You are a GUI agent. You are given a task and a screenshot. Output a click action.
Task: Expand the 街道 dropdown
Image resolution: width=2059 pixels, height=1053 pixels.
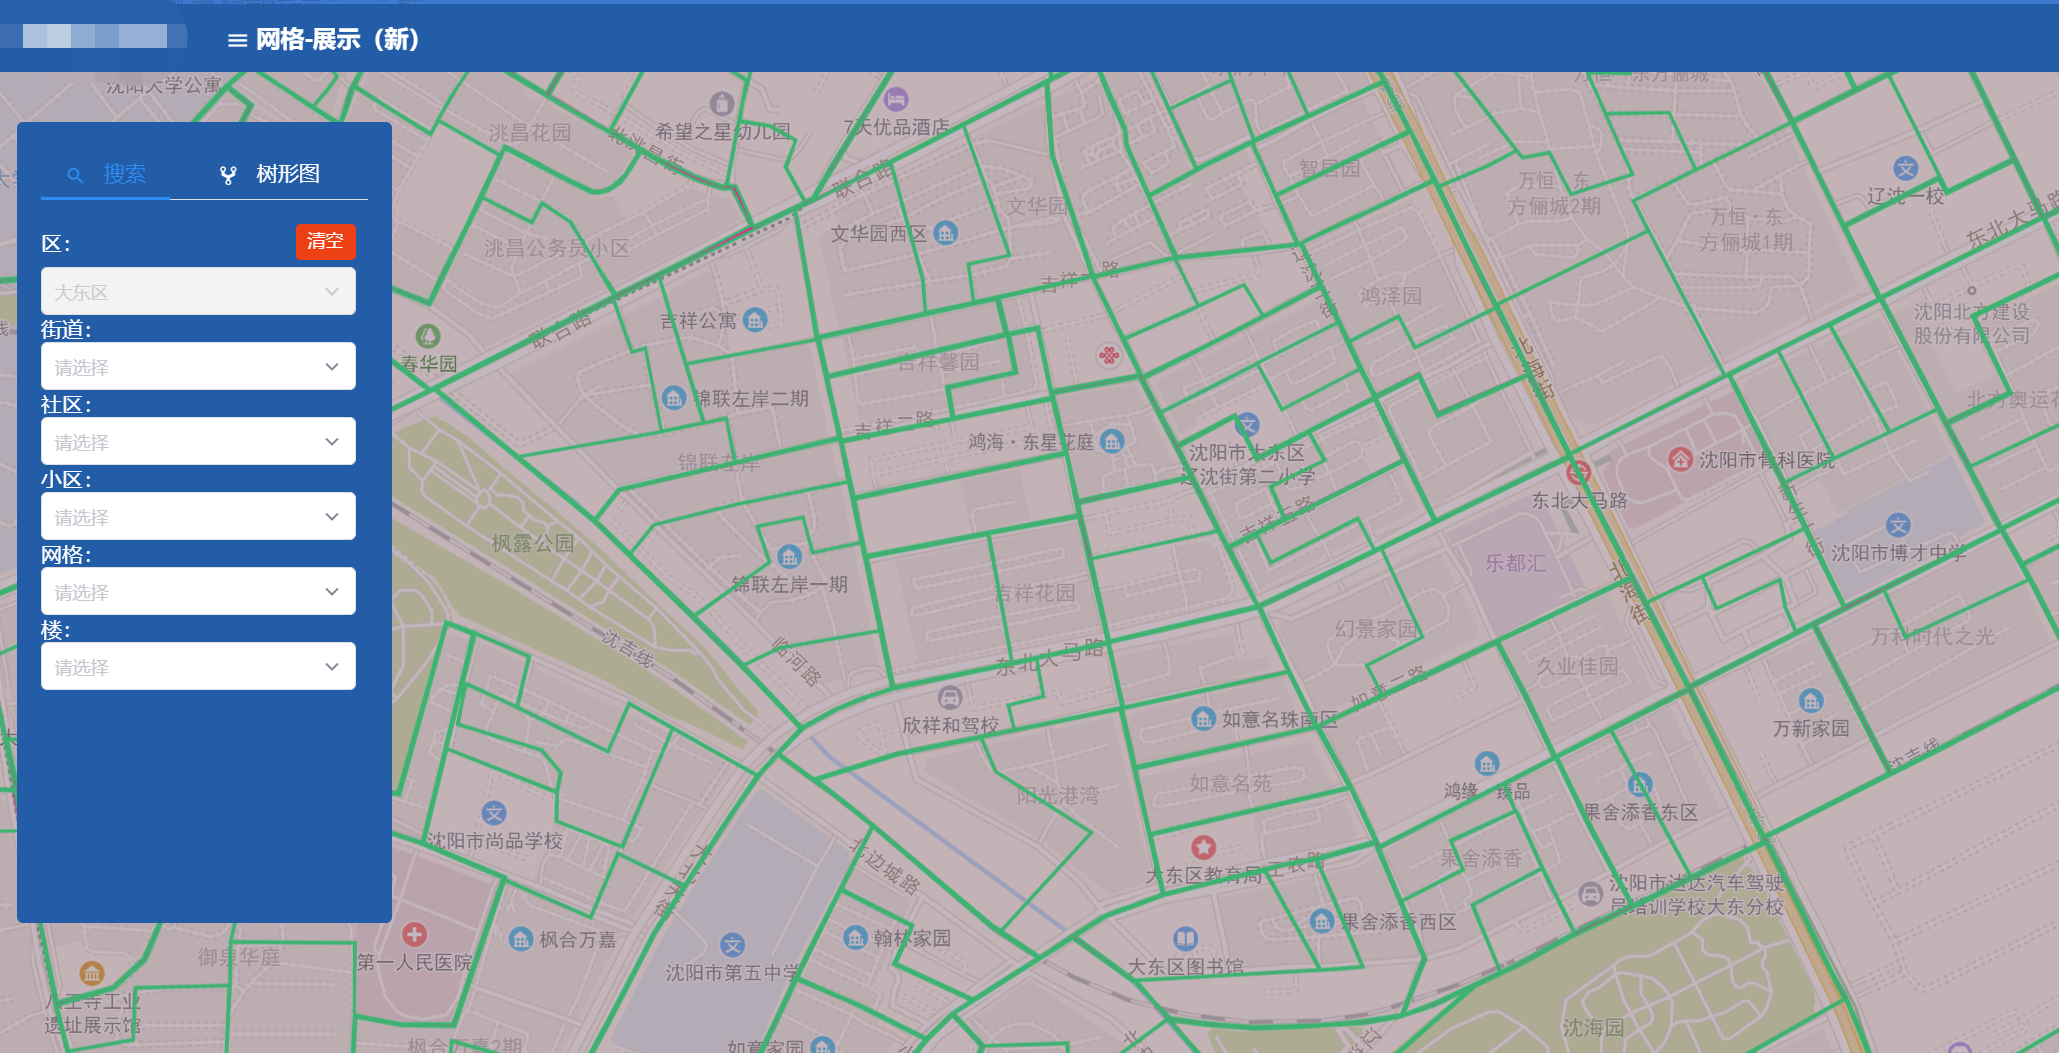coord(198,367)
